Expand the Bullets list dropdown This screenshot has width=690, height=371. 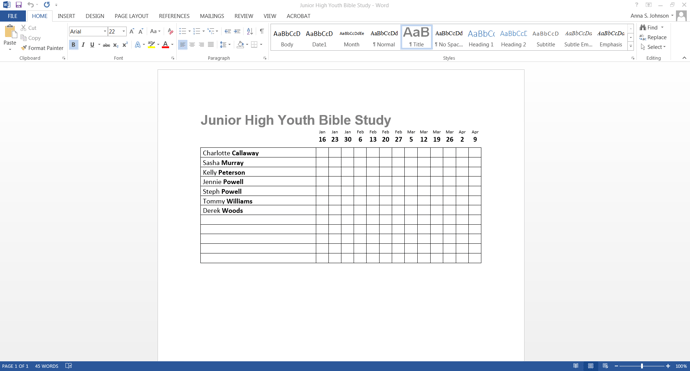click(190, 31)
